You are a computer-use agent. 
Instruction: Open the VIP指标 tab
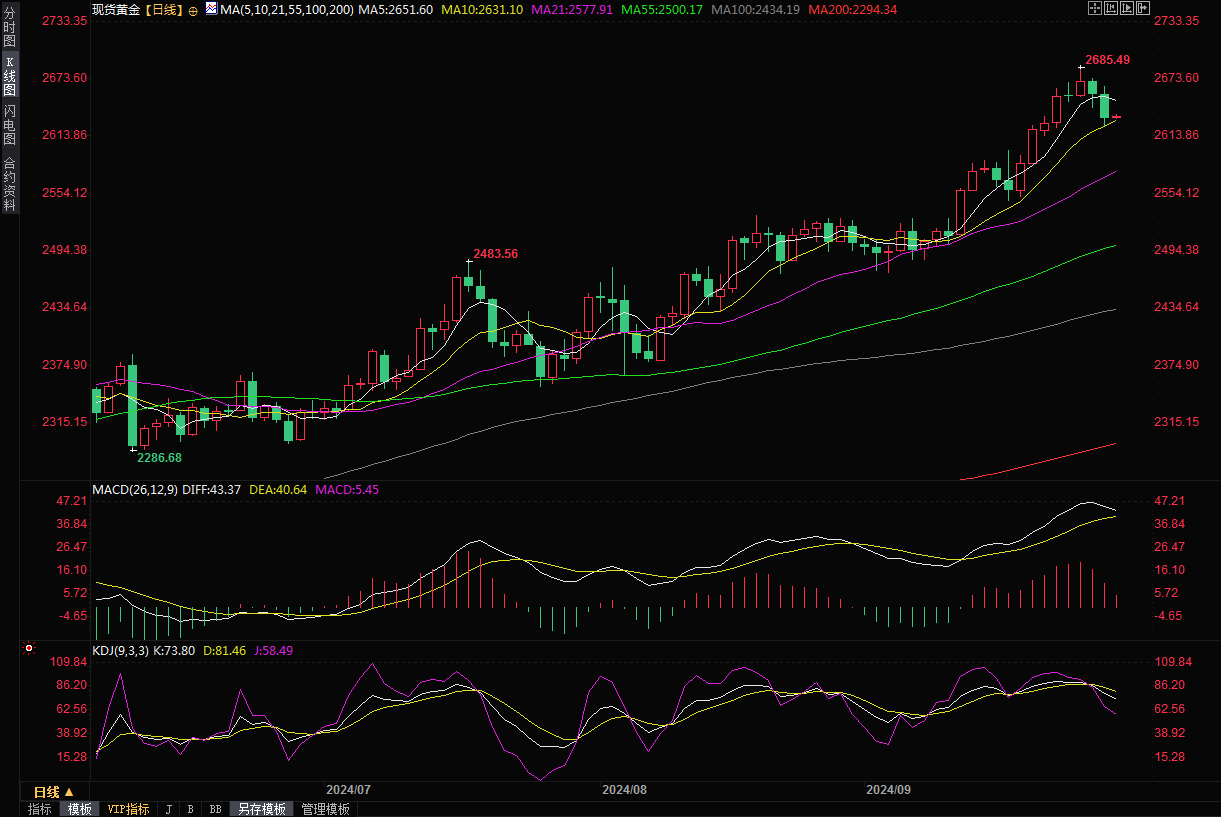click(x=128, y=809)
